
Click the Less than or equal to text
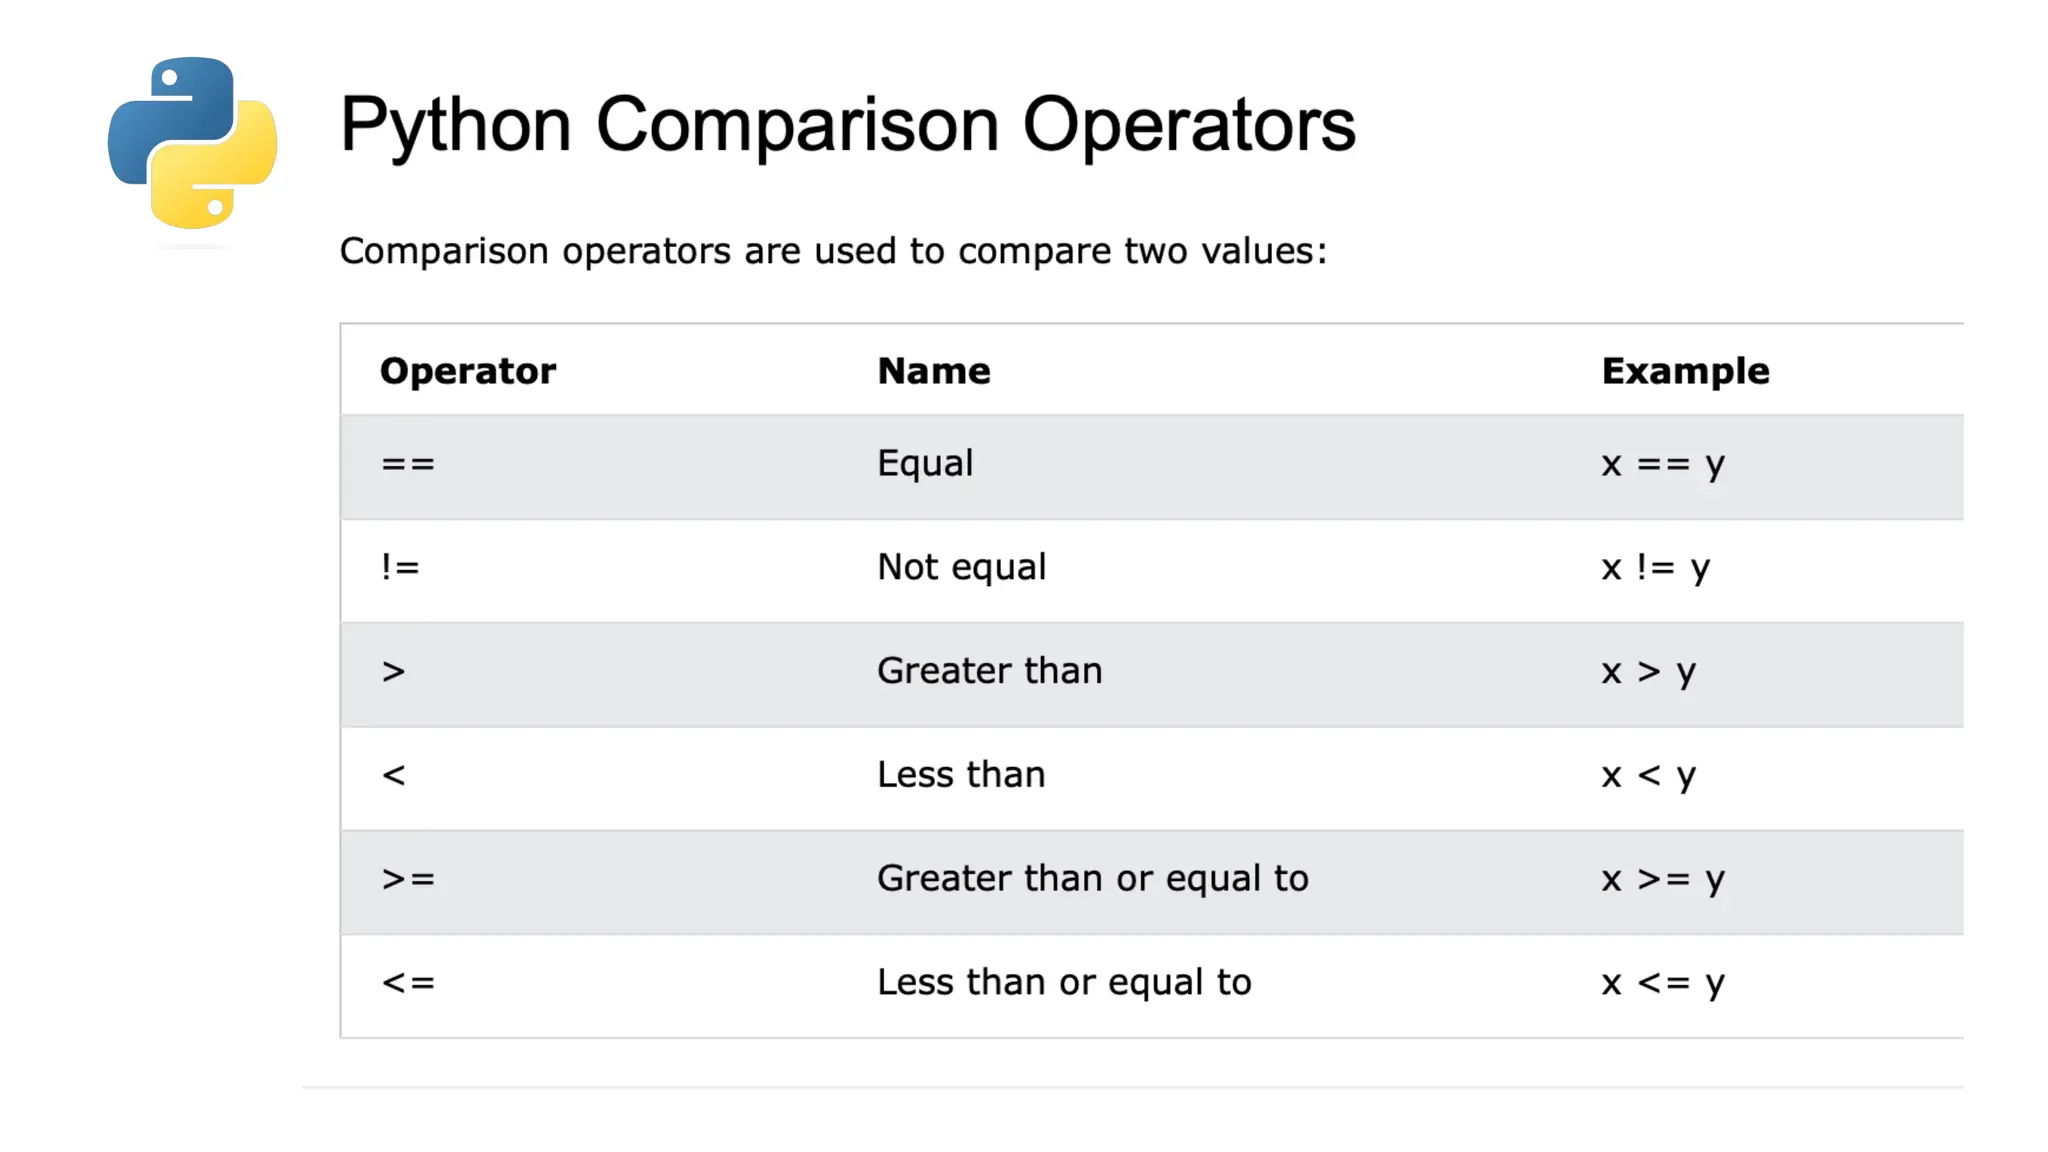(1064, 982)
